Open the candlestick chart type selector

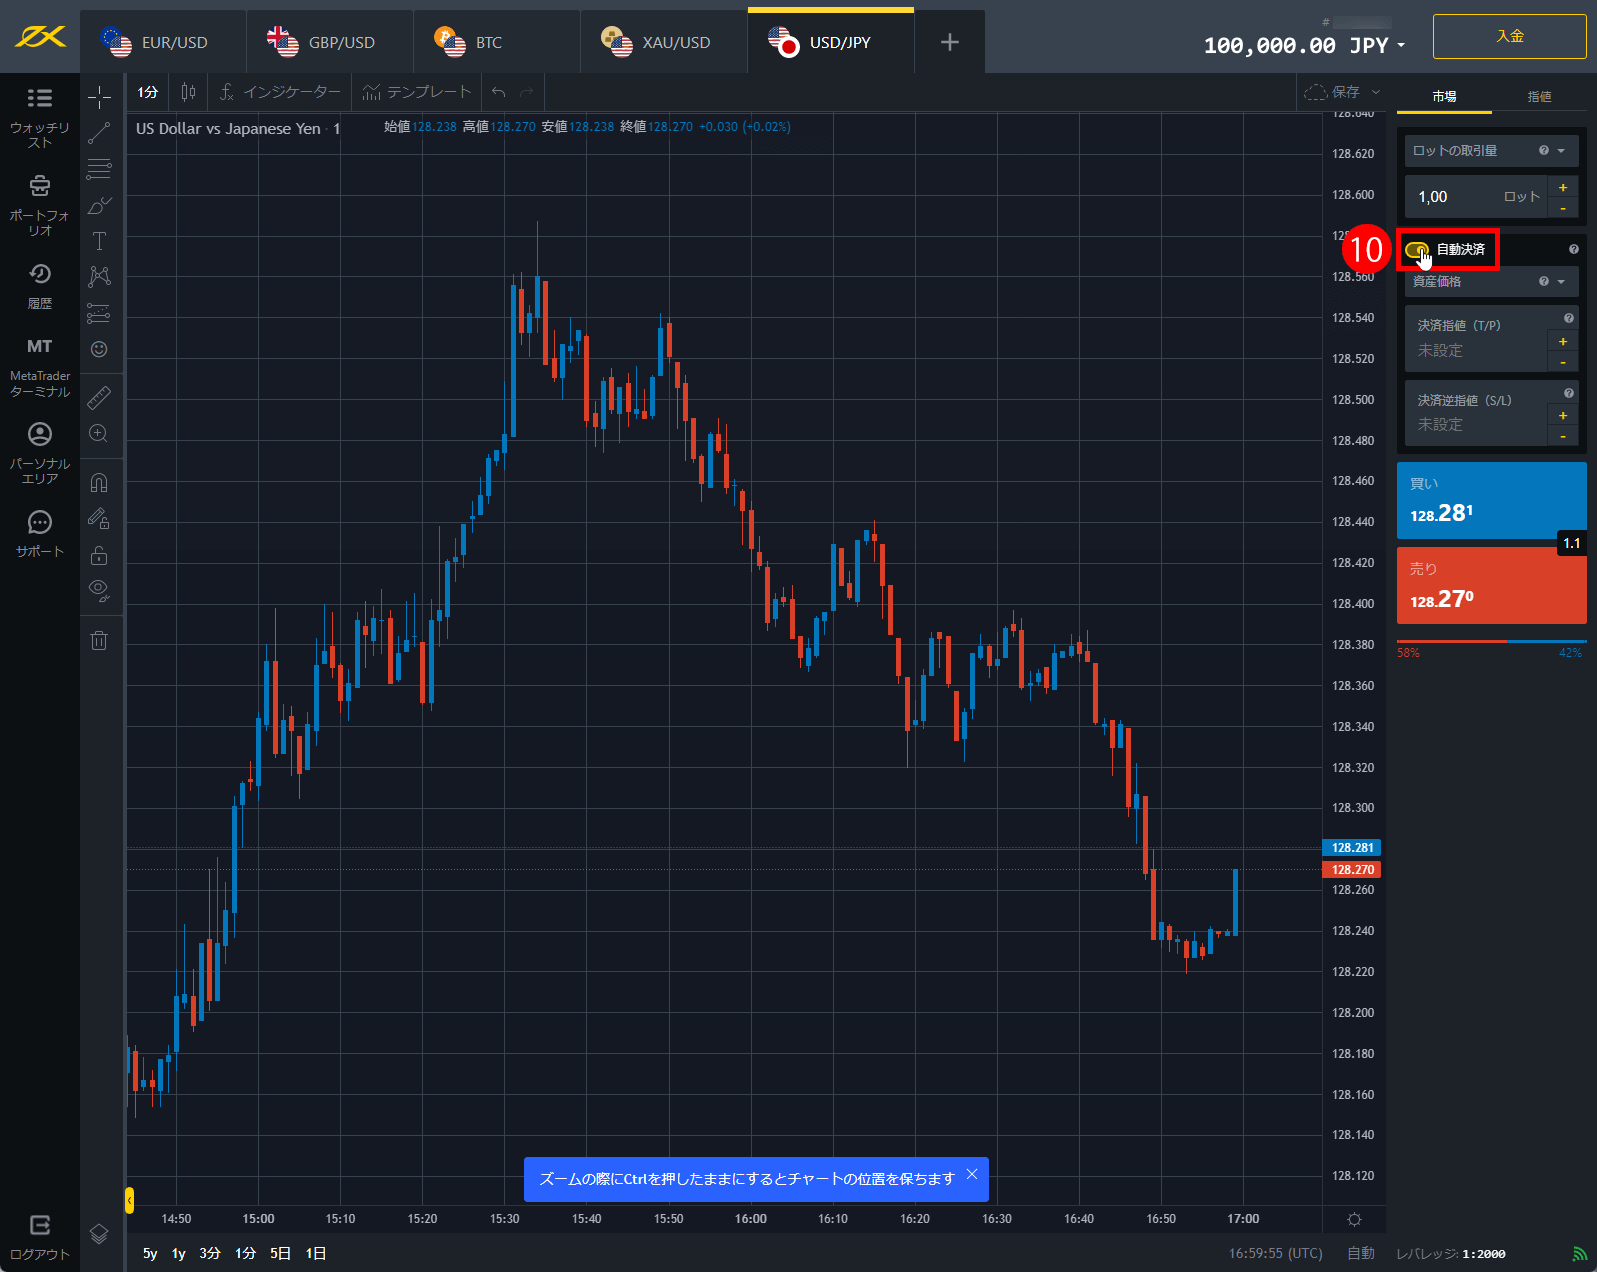(188, 92)
